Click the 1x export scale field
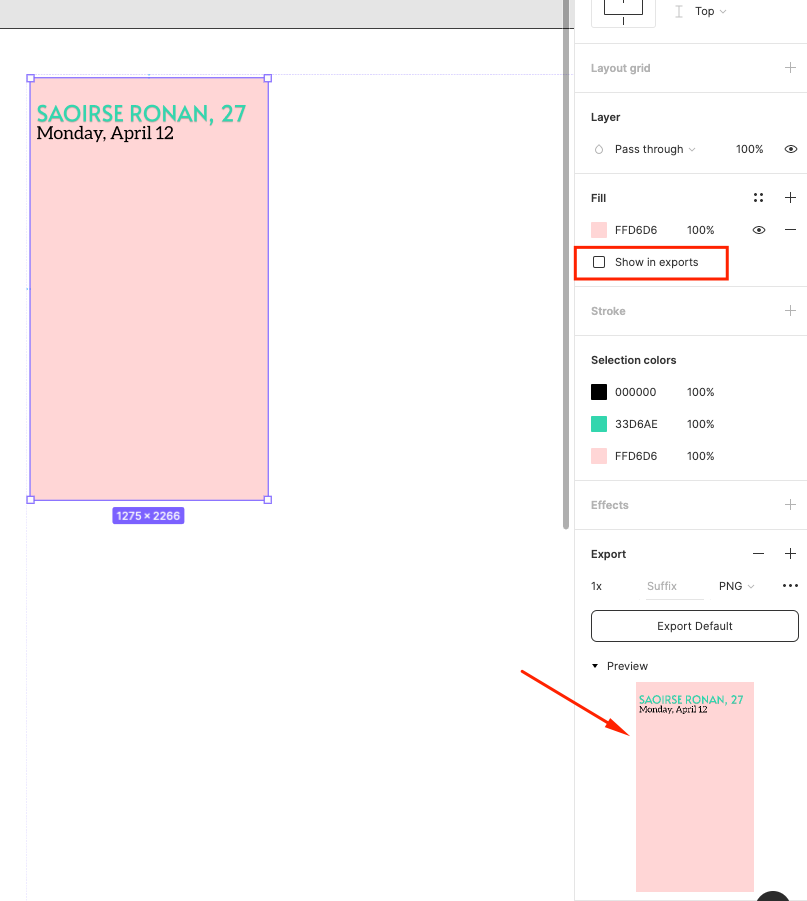Viewport: 807px width, 901px height. 597,586
